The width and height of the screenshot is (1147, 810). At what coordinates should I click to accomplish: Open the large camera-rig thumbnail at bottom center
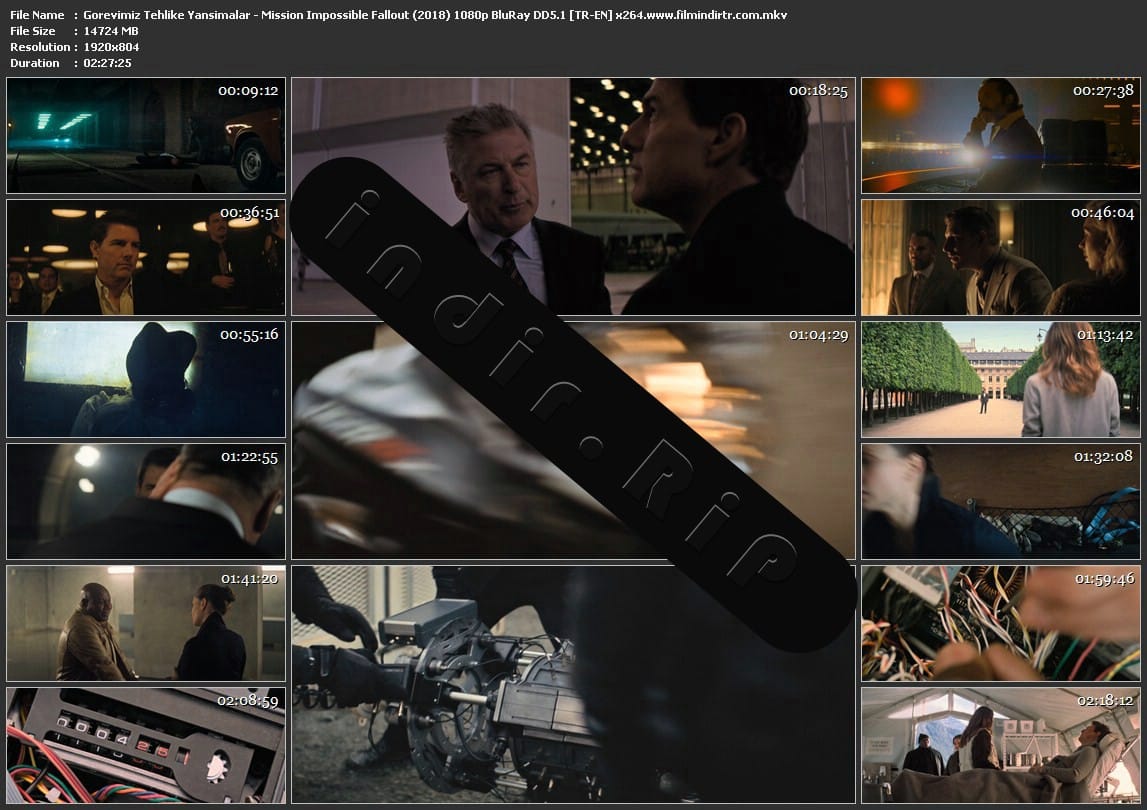tap(573, 684)
